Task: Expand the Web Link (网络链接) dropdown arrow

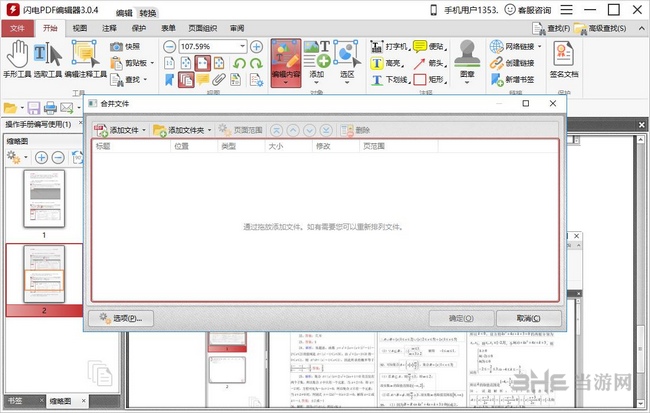Action: tap(539, 46)
